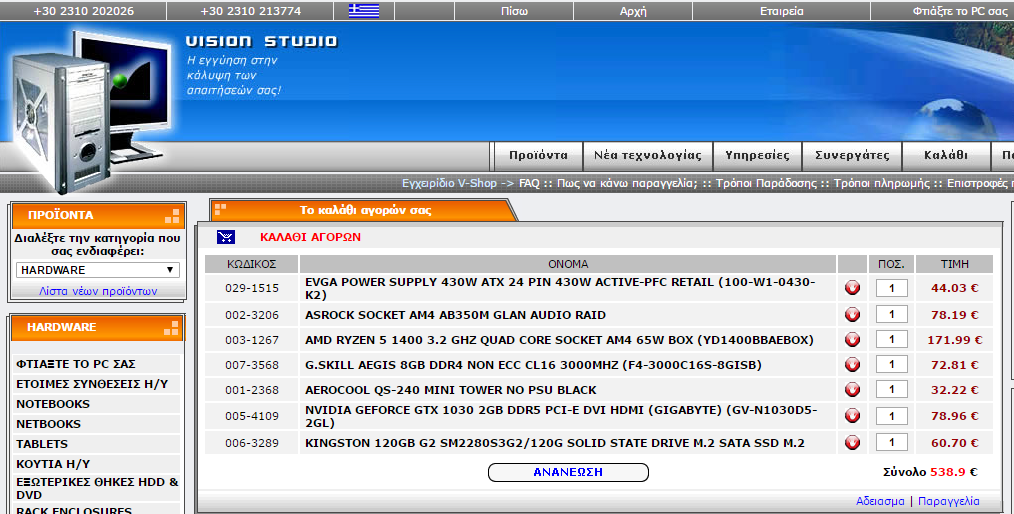Image resolution: width=1014 pixels, height=514 pixels.
Task: Open the FAQ link
Action: [x=529, y=183]
